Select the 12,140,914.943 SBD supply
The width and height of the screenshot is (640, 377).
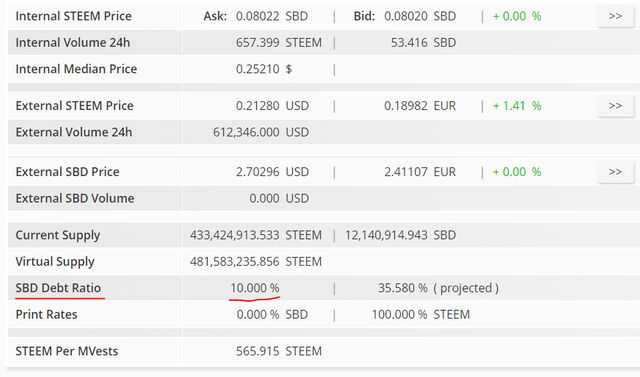(400, 235)
